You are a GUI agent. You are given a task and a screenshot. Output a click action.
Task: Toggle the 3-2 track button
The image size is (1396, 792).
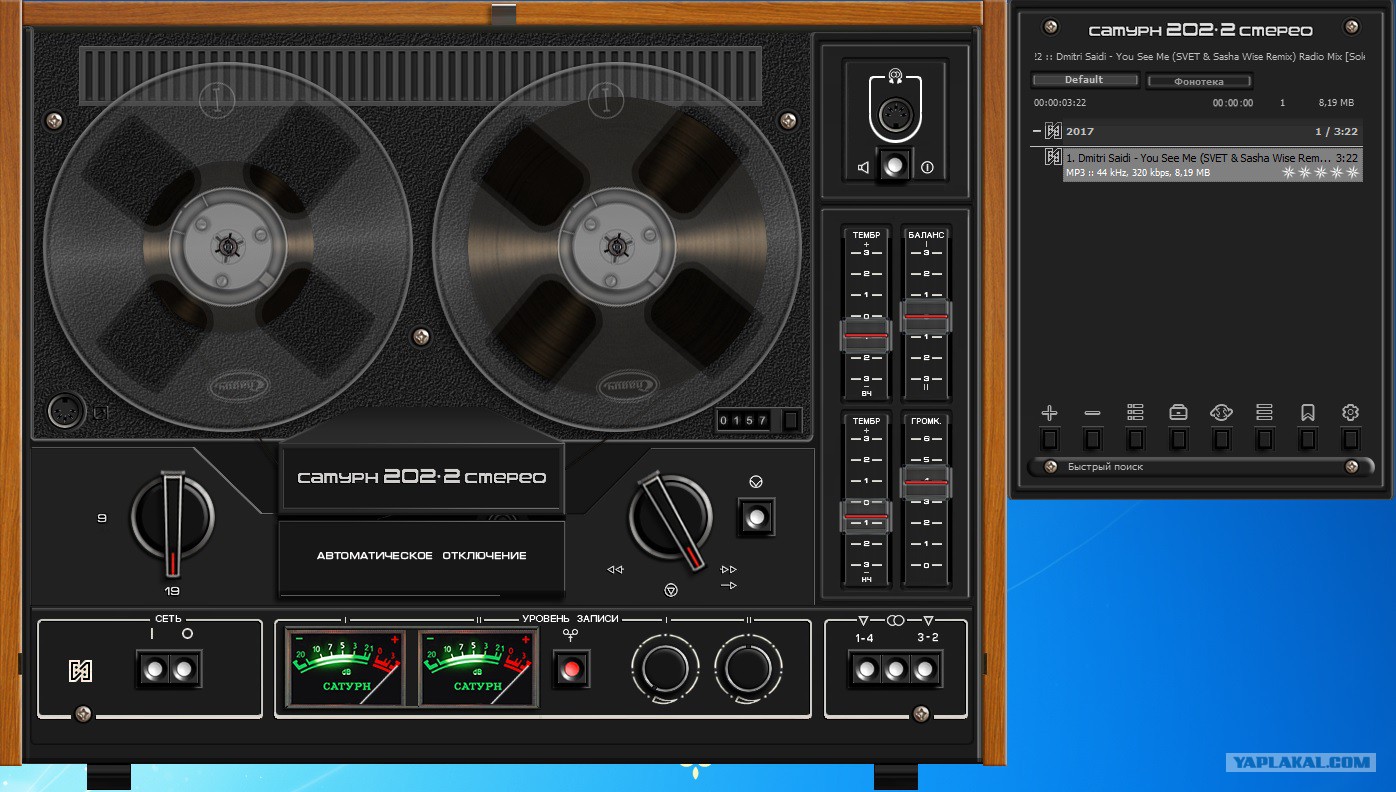(926, 669)
